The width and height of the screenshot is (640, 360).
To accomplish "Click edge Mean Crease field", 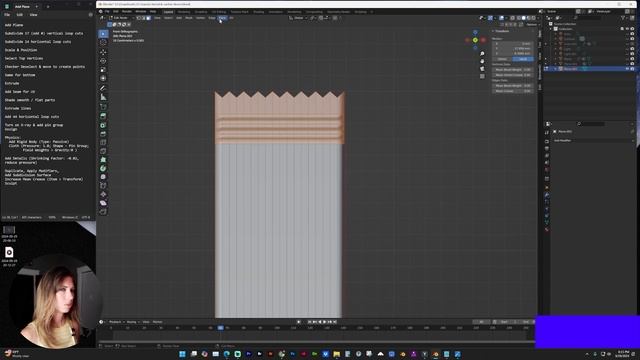I will (x=513, y=91).
